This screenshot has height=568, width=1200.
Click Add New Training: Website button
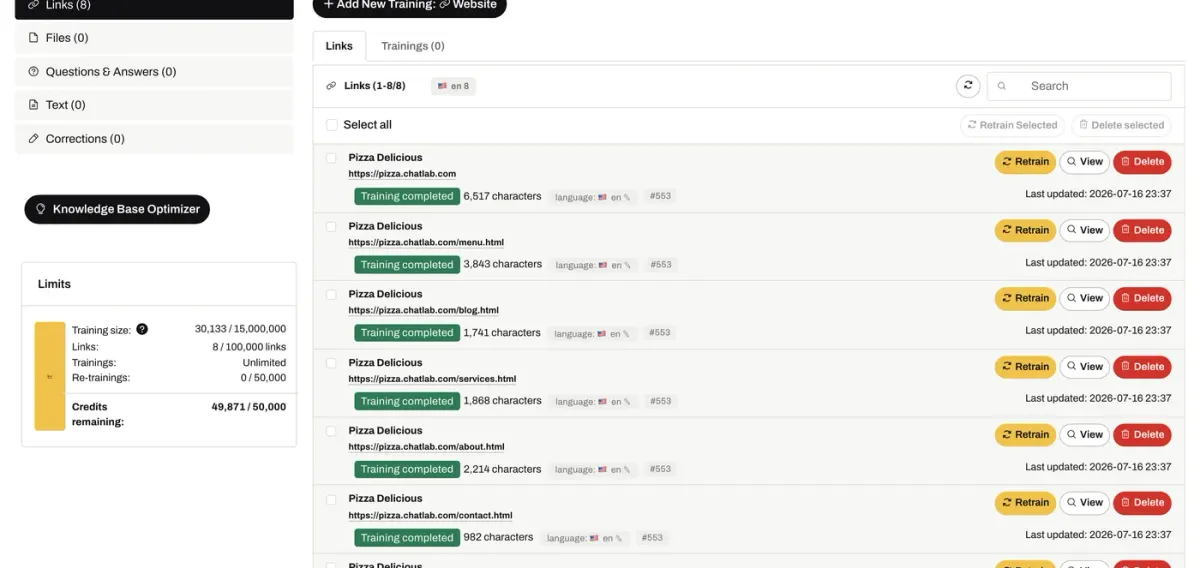[x=410, y=6]
